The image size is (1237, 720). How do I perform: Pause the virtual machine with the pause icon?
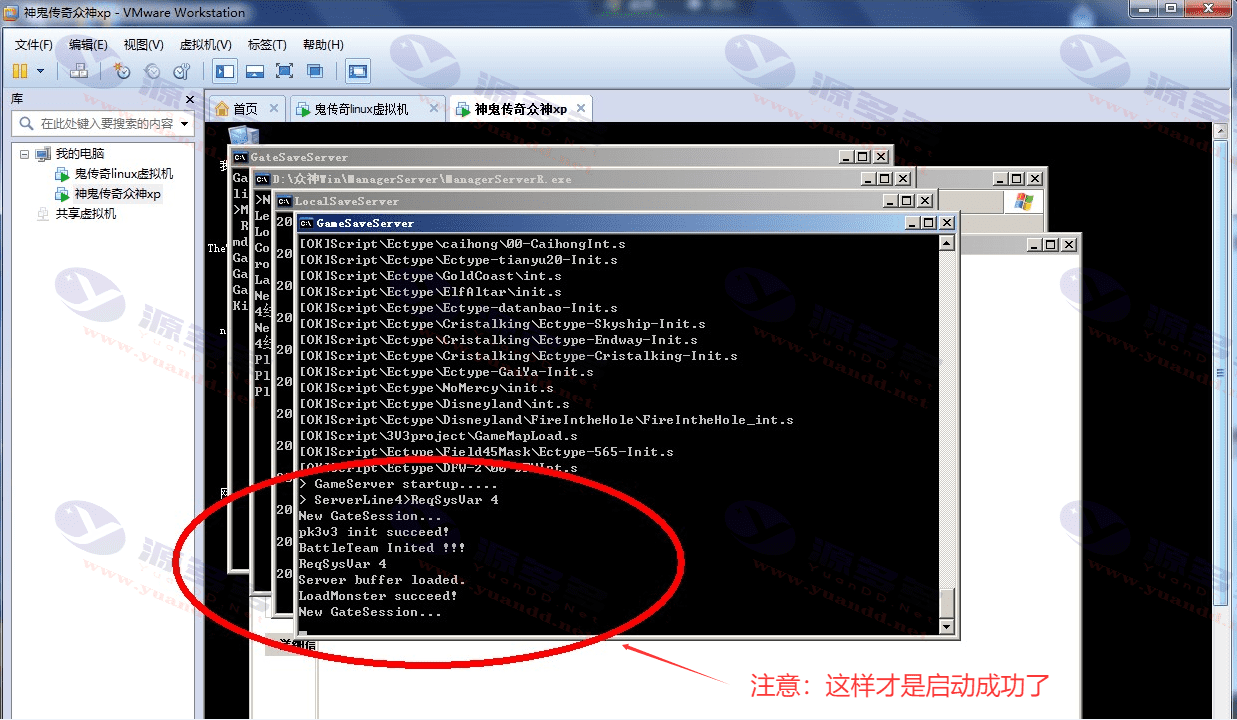[x=20, y=71]
